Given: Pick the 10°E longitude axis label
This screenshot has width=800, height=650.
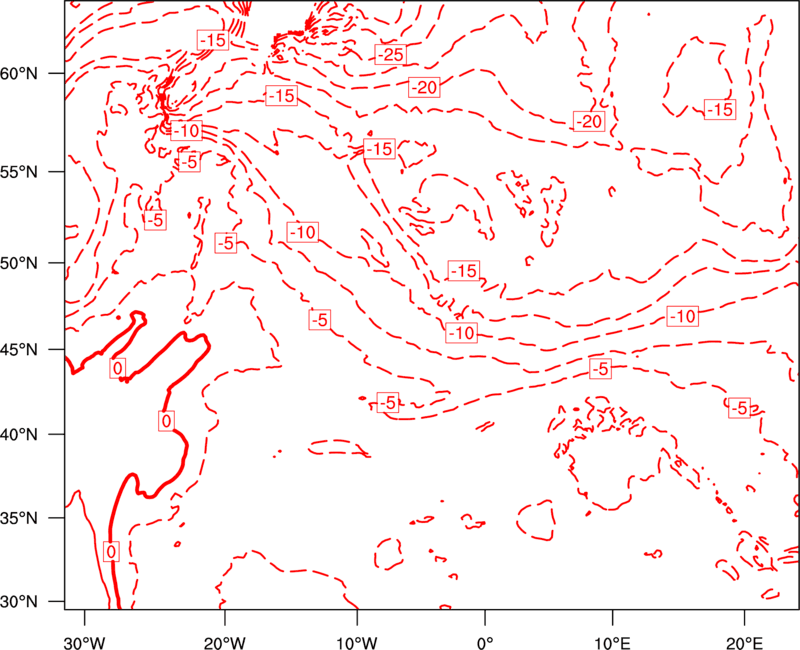Looking at the screenshot, I should (612, 642).
